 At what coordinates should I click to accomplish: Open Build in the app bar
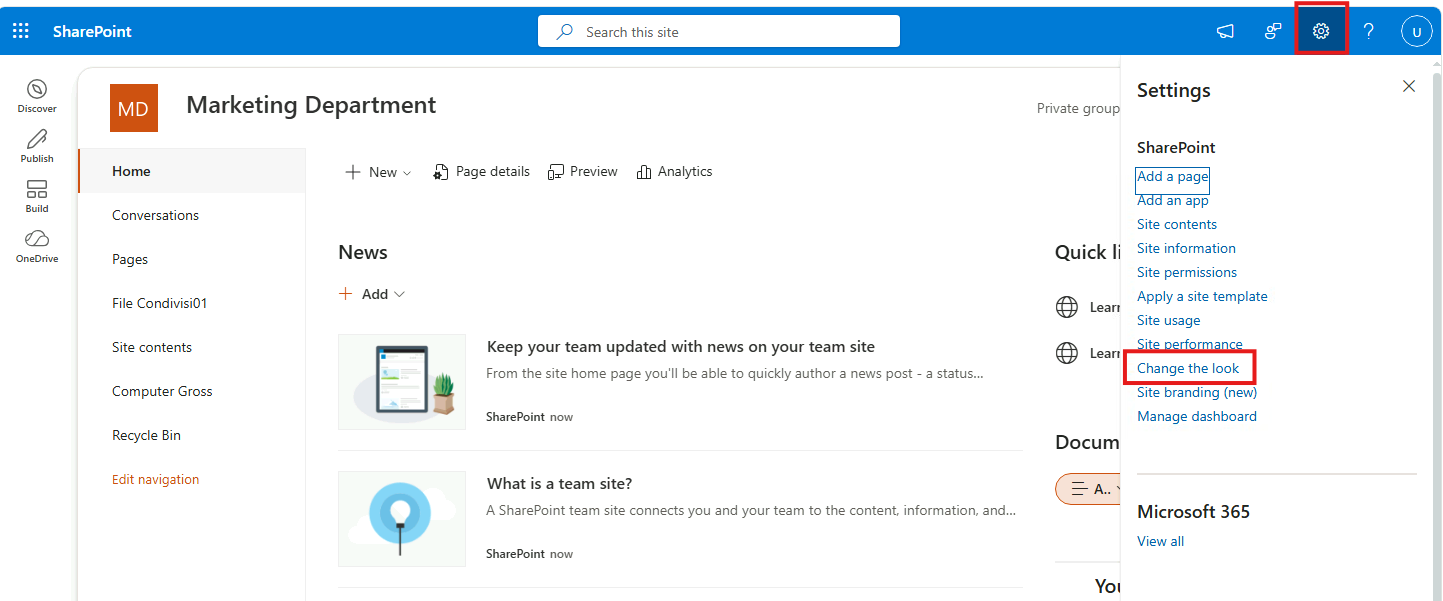tap(37, 196)
